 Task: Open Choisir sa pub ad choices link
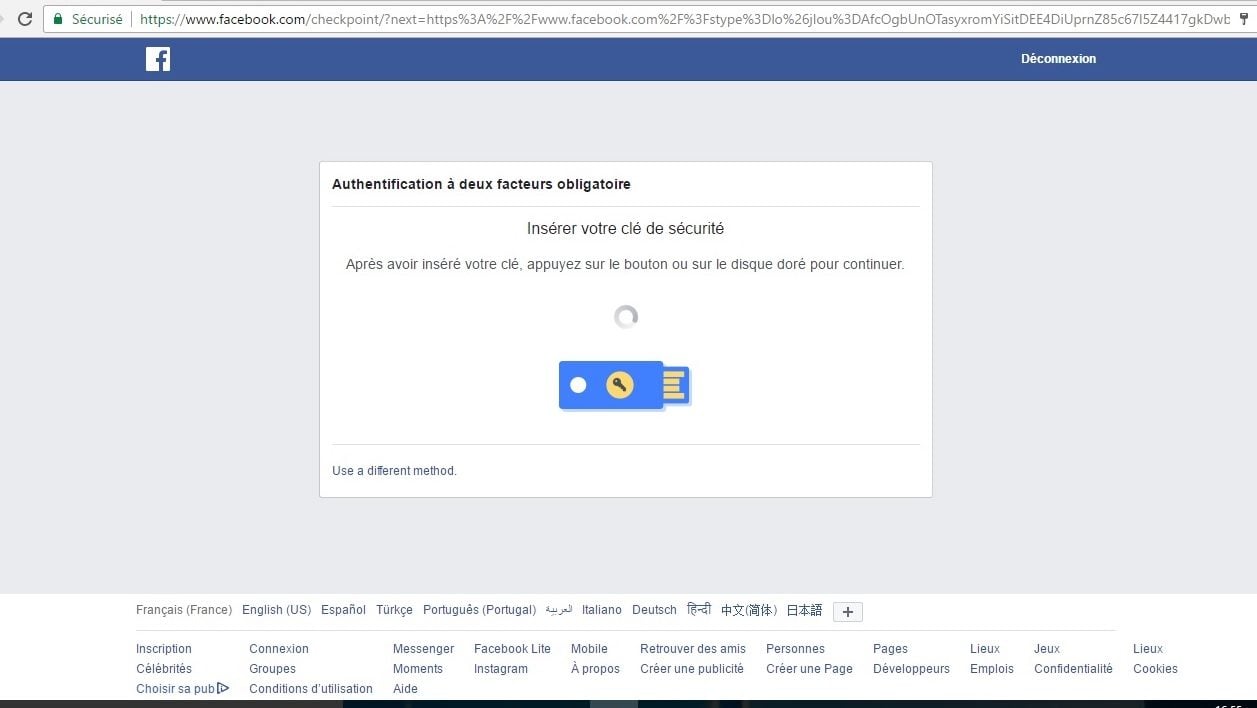pos(183,689)
